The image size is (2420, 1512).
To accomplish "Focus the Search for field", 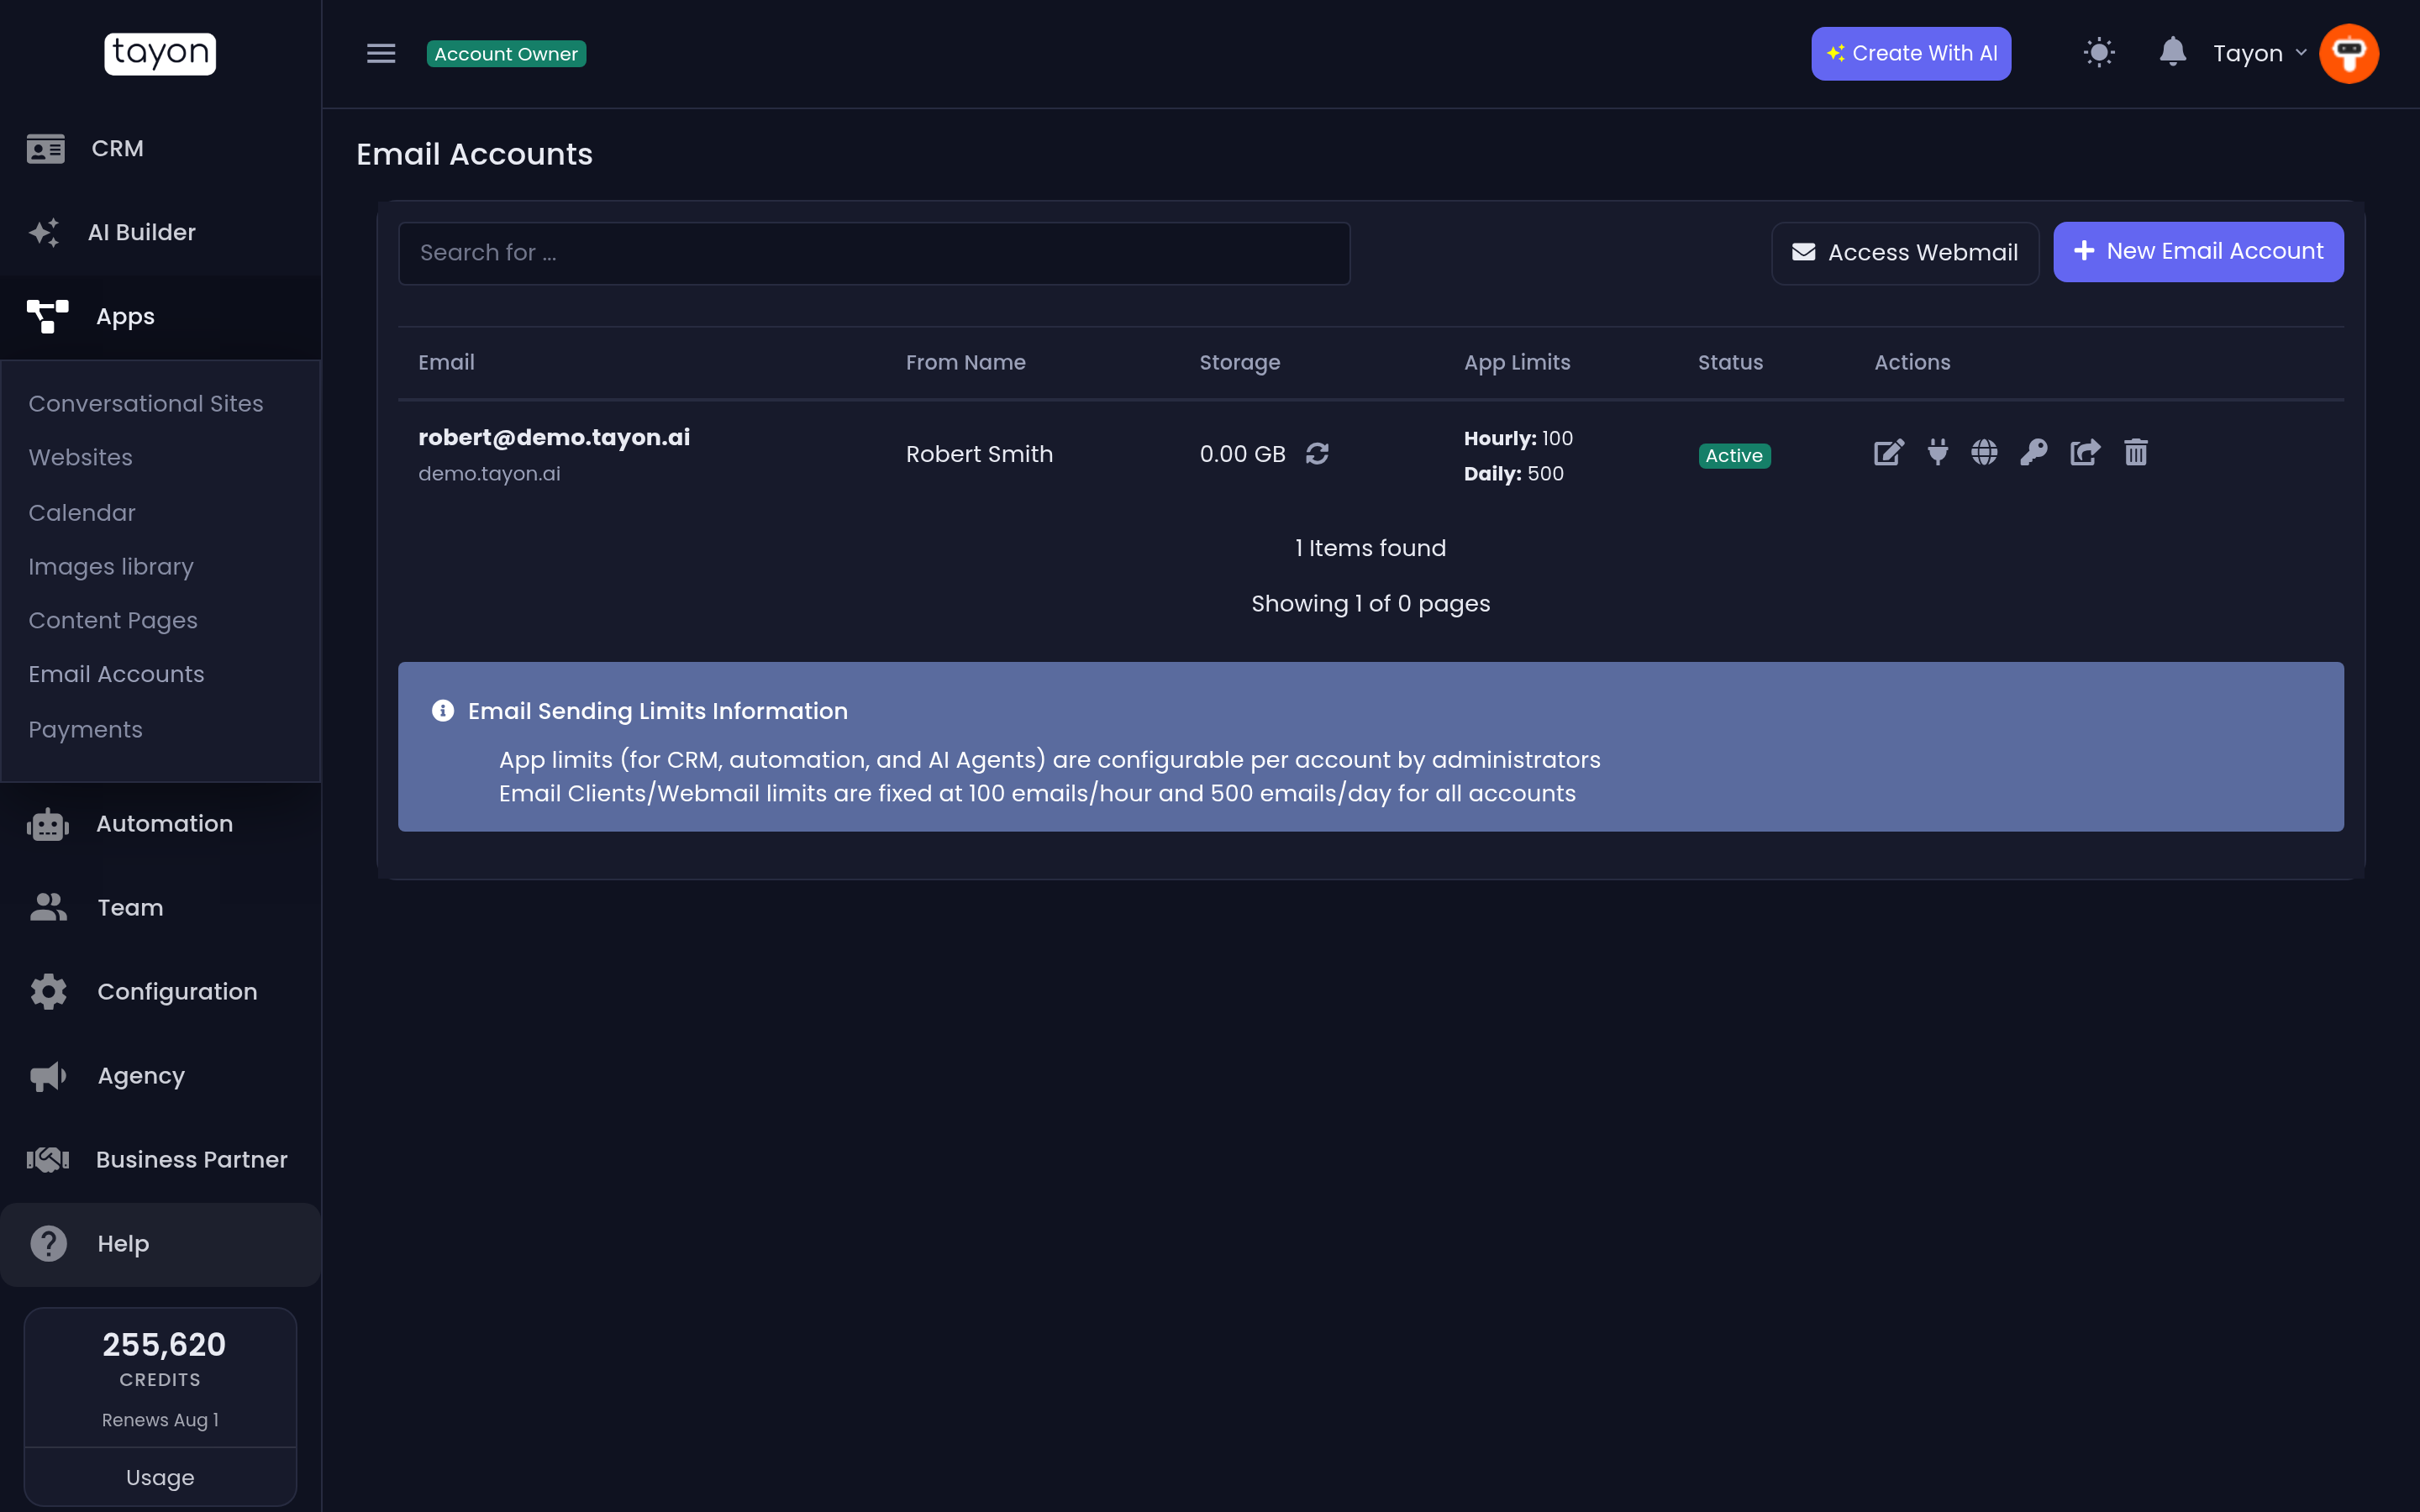I will click(x=874, y=253).
